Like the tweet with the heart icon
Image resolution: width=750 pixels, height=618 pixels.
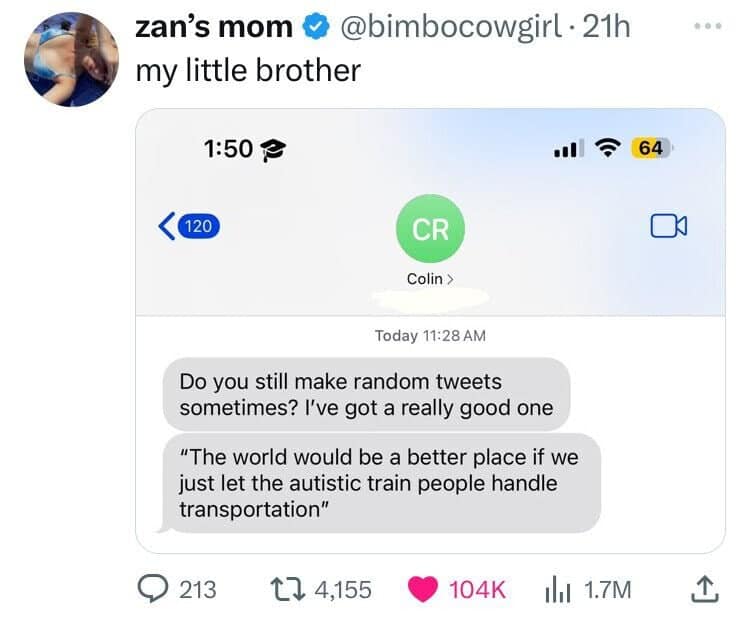(424, 589)
